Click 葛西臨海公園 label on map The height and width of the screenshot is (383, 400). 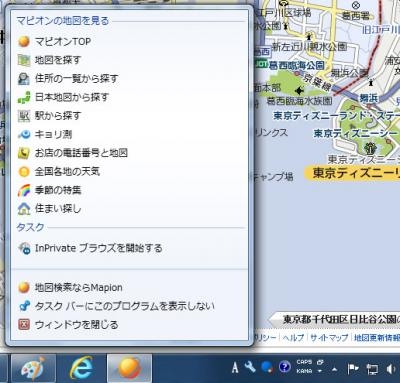(x=297, y=65)
